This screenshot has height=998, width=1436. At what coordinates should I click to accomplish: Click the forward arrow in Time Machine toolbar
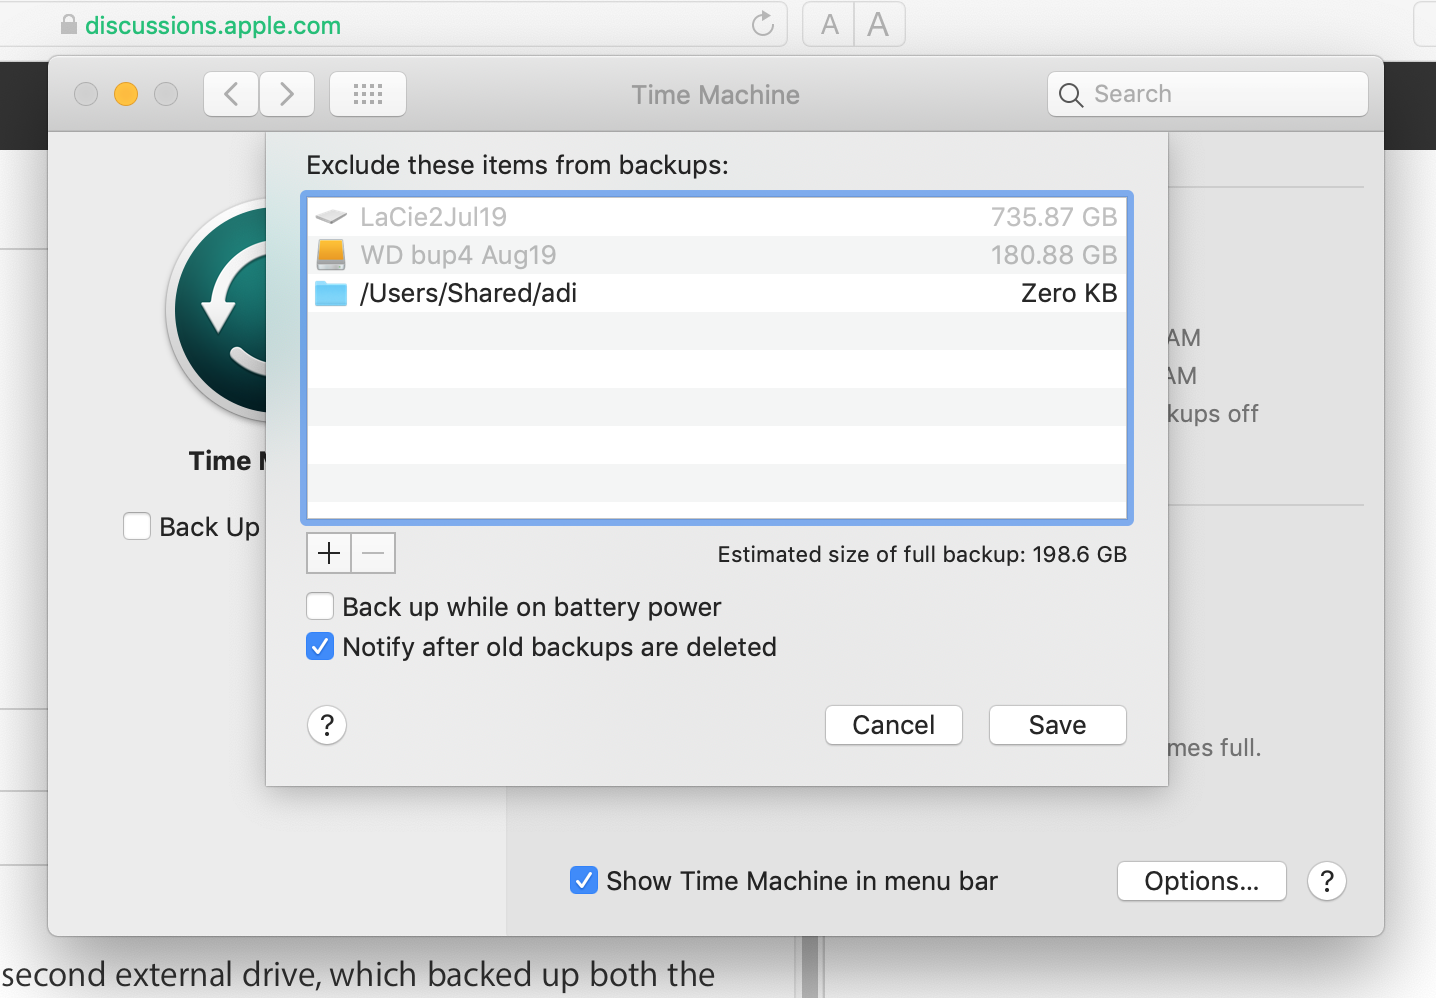(x=287, y=94)
